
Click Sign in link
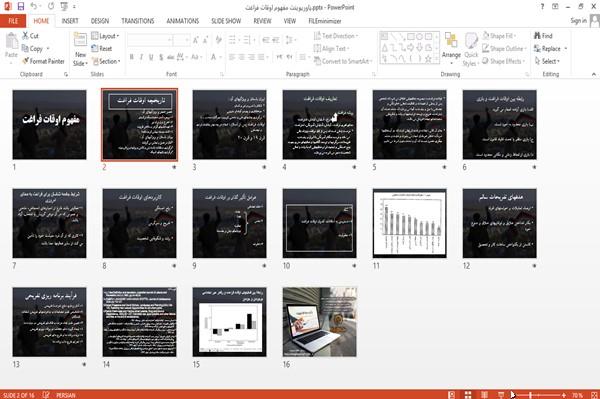tap(578, 21)
